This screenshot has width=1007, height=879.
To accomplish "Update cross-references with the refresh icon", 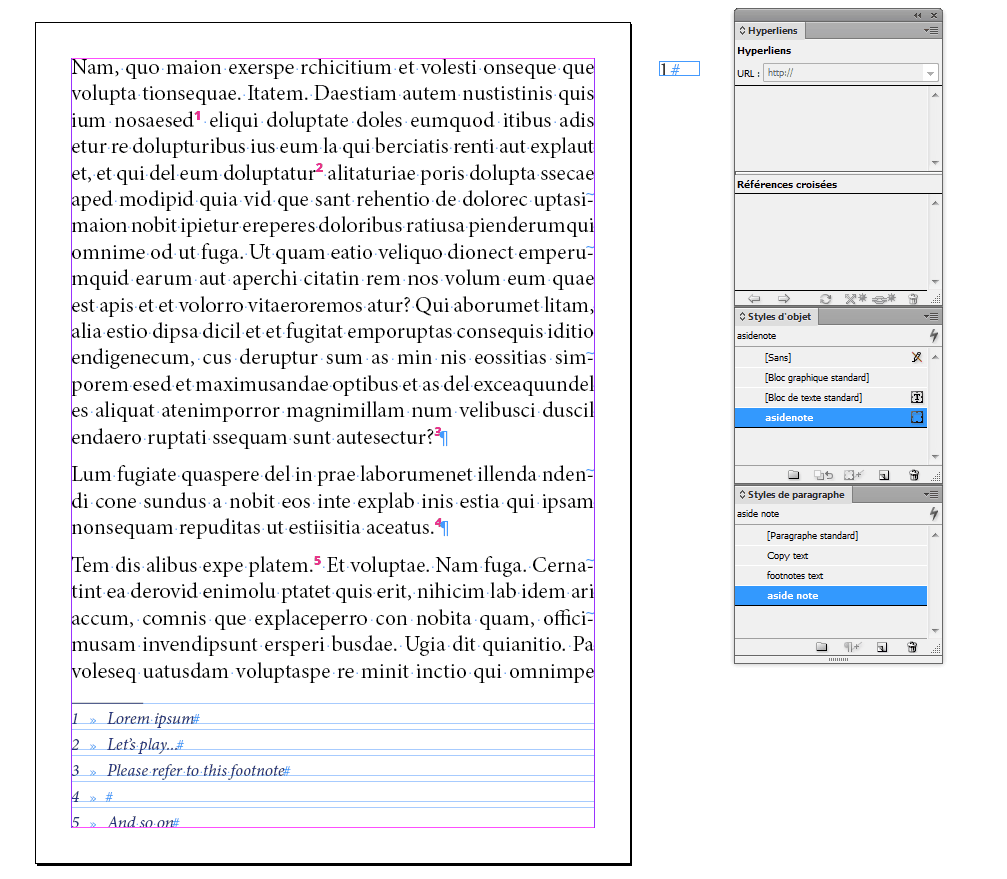I will point(826,298).
